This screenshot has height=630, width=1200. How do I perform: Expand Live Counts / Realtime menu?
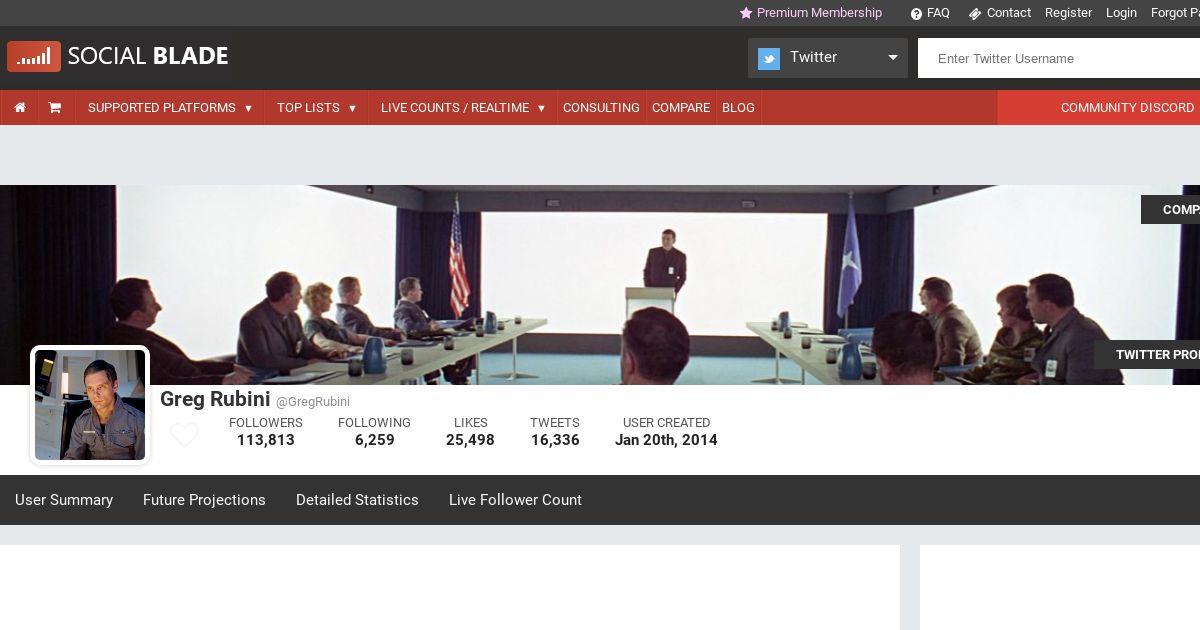[x=463, y=108]
